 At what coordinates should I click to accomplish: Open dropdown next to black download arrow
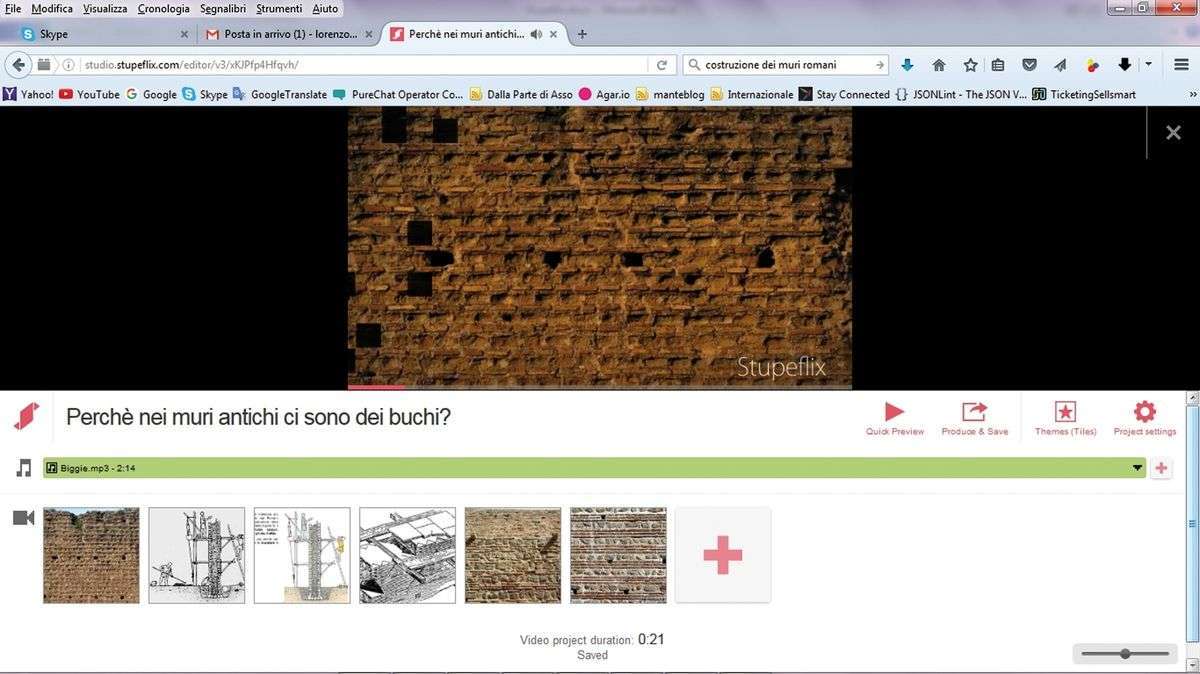point(1148,65)
